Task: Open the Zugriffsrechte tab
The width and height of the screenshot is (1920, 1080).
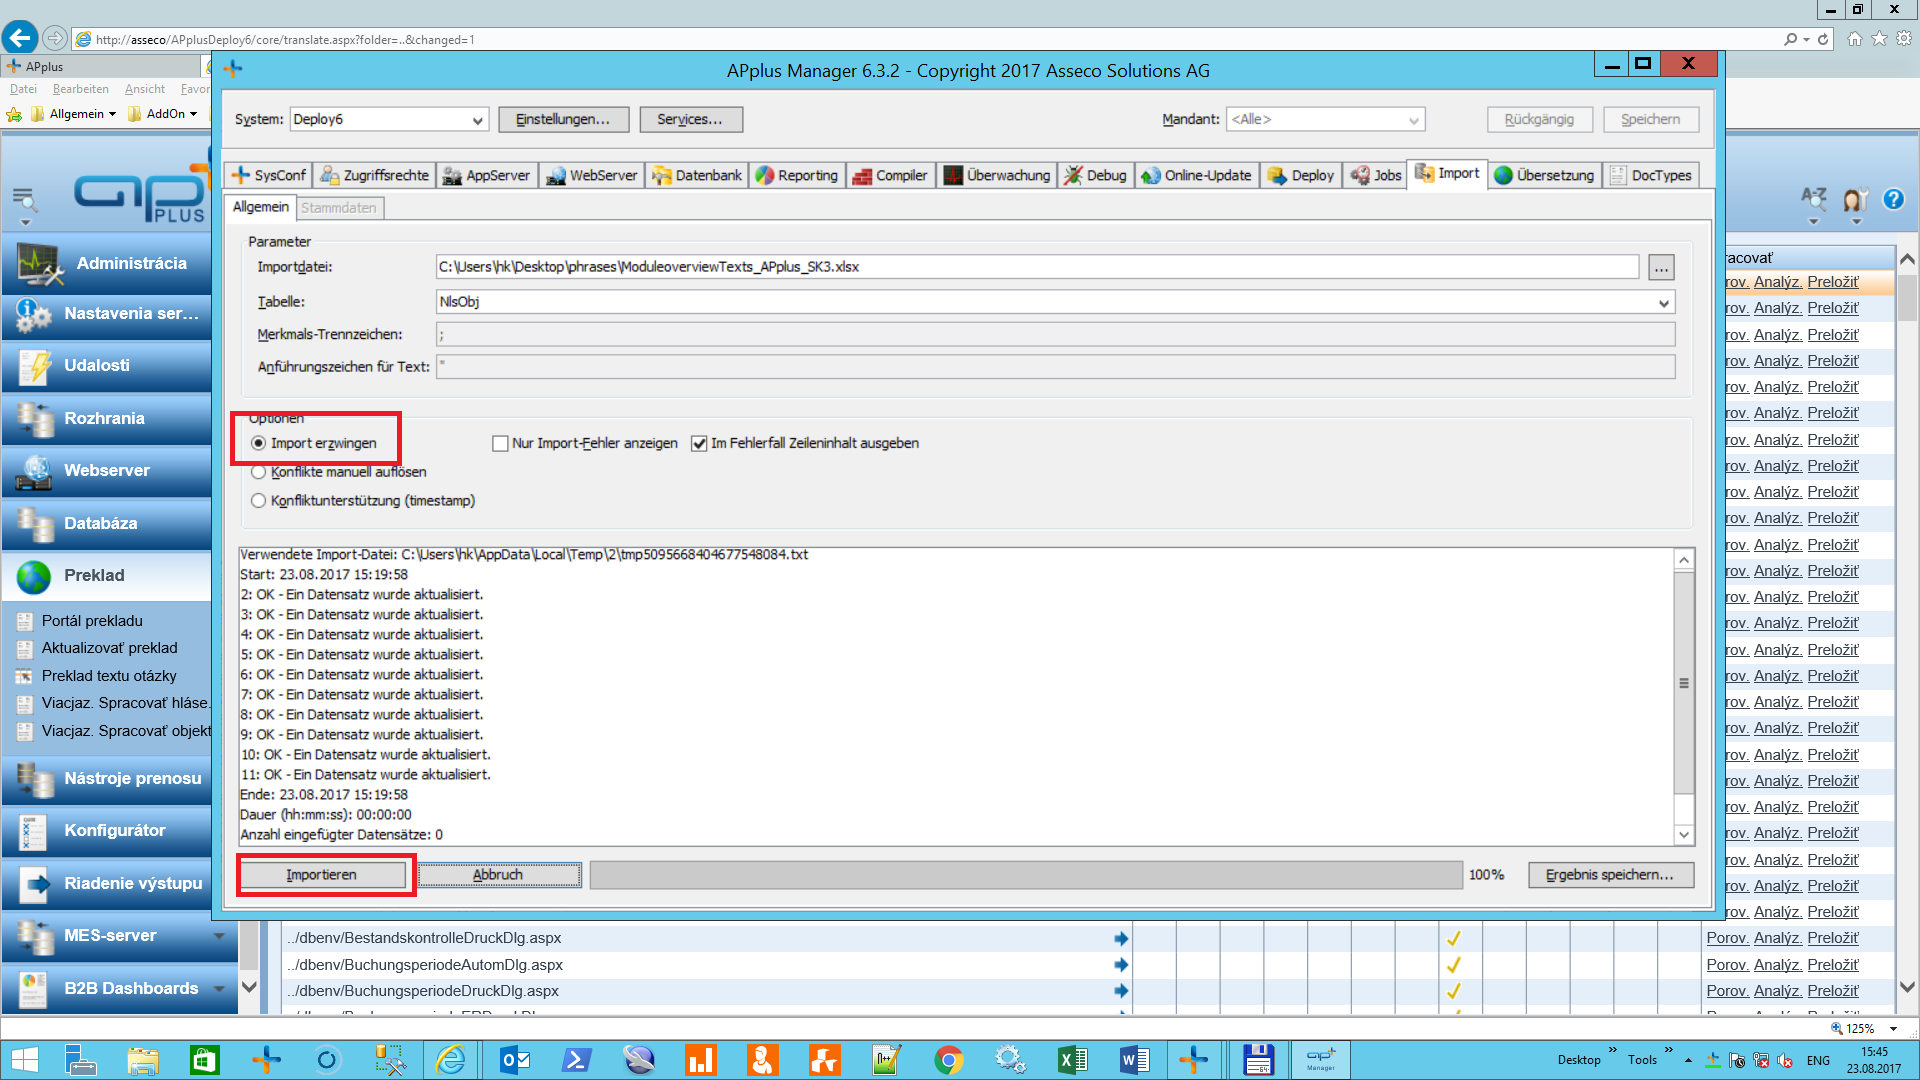Action: (375, 175)
